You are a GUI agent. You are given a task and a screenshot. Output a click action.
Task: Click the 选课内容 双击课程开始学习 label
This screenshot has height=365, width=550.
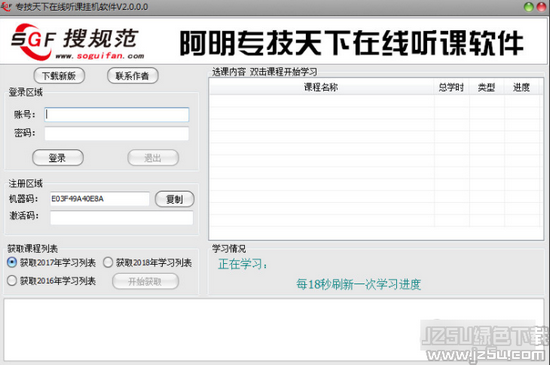coord(264,72)
